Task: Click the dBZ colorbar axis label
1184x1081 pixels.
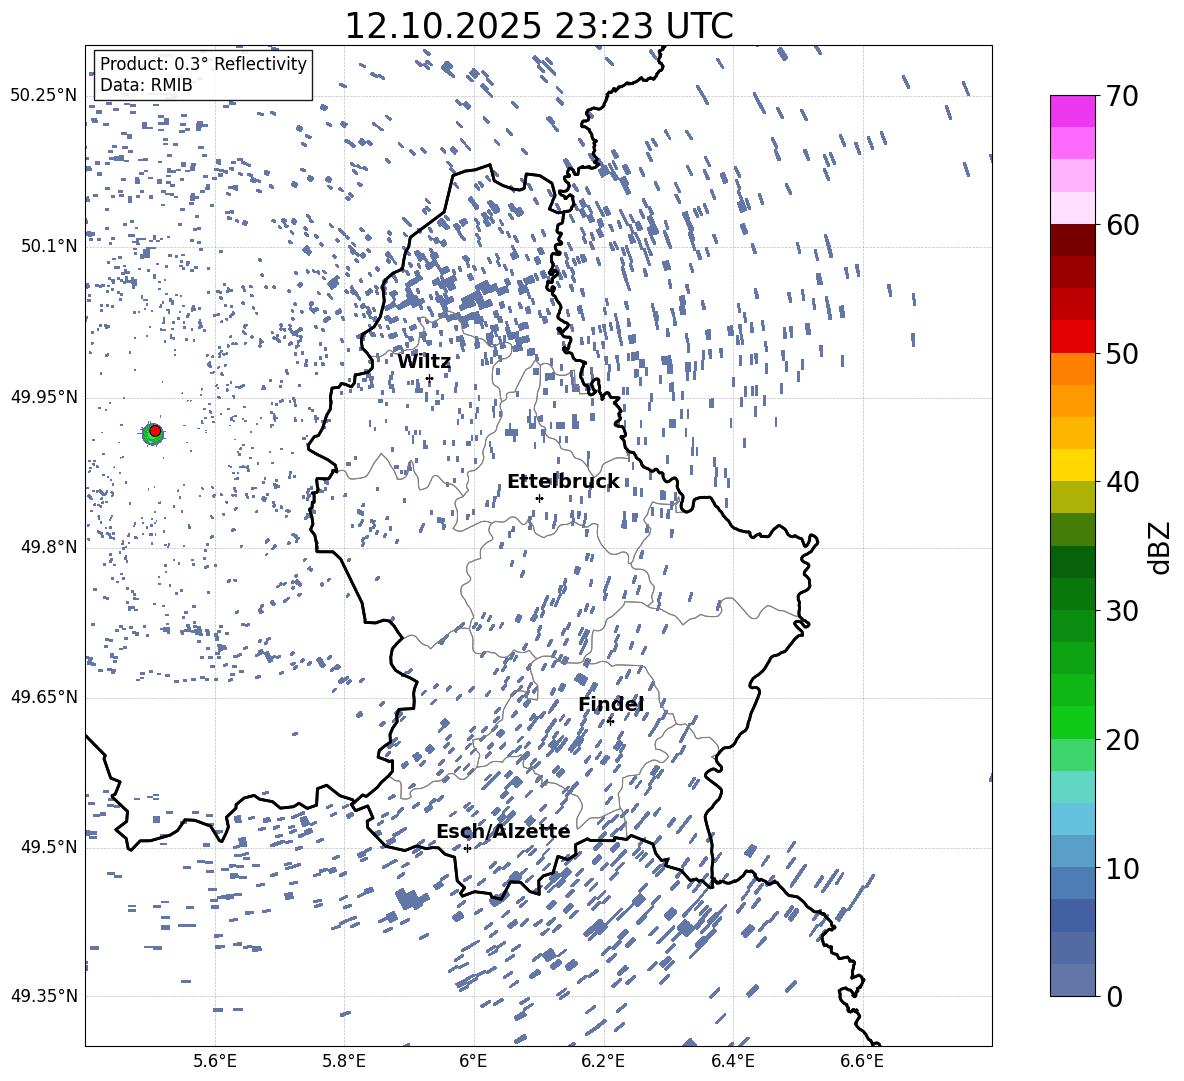Action: [1161, 547]
